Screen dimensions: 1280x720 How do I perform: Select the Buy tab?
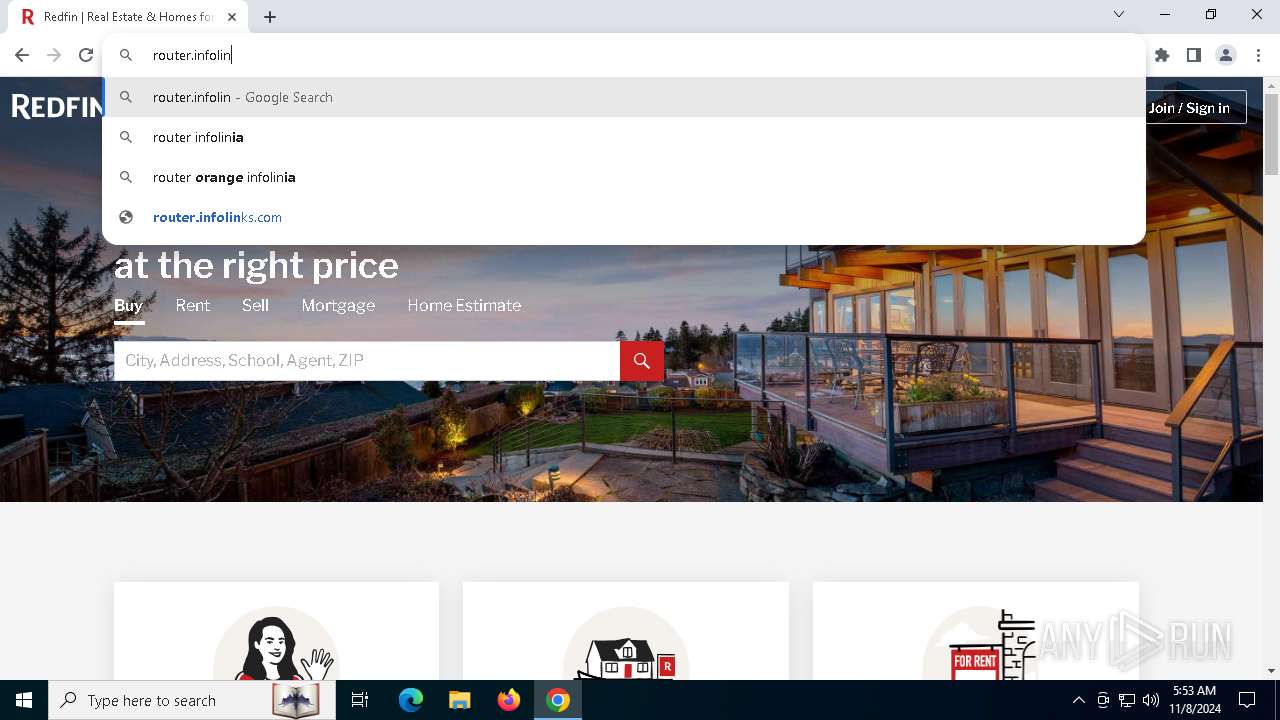point(128,305)
